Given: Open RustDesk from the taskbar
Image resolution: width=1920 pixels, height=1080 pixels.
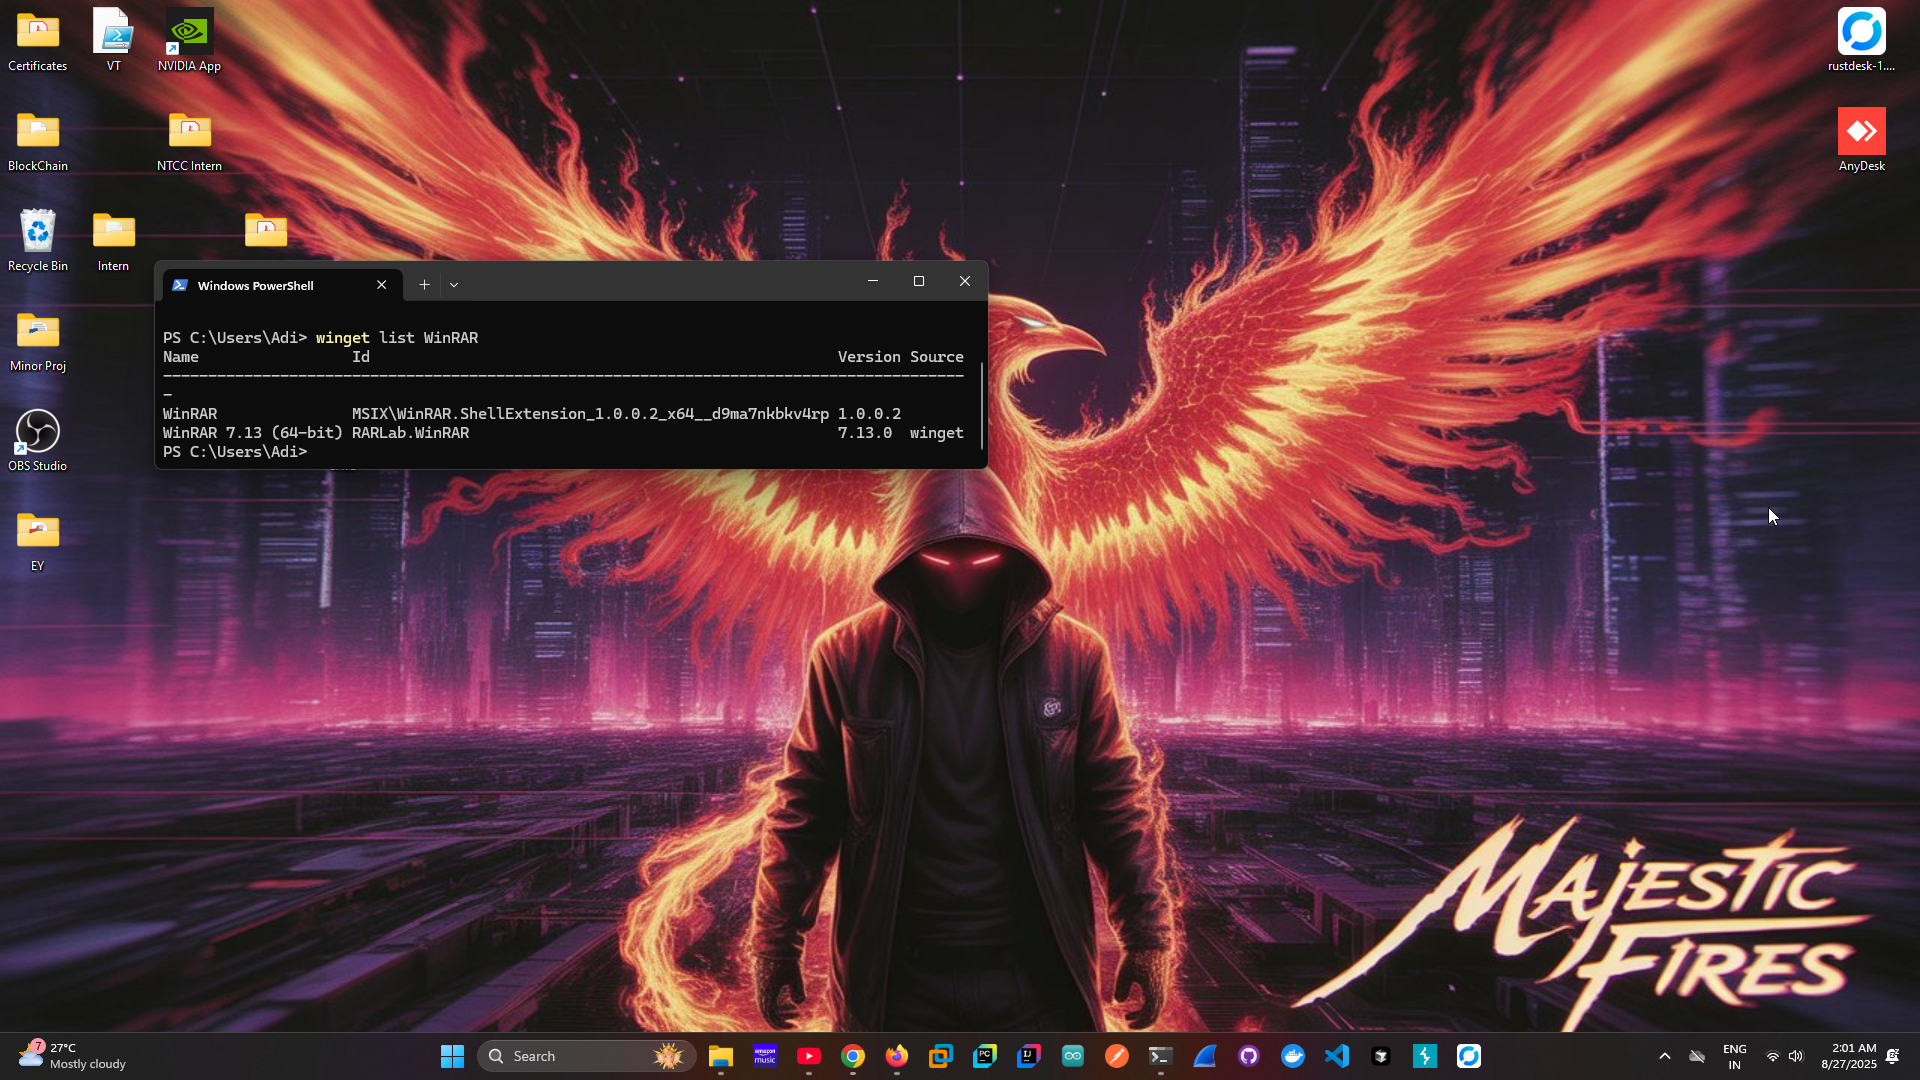Looking at the screenshot, I should pyautogui.click(x=1469, y=1056).
